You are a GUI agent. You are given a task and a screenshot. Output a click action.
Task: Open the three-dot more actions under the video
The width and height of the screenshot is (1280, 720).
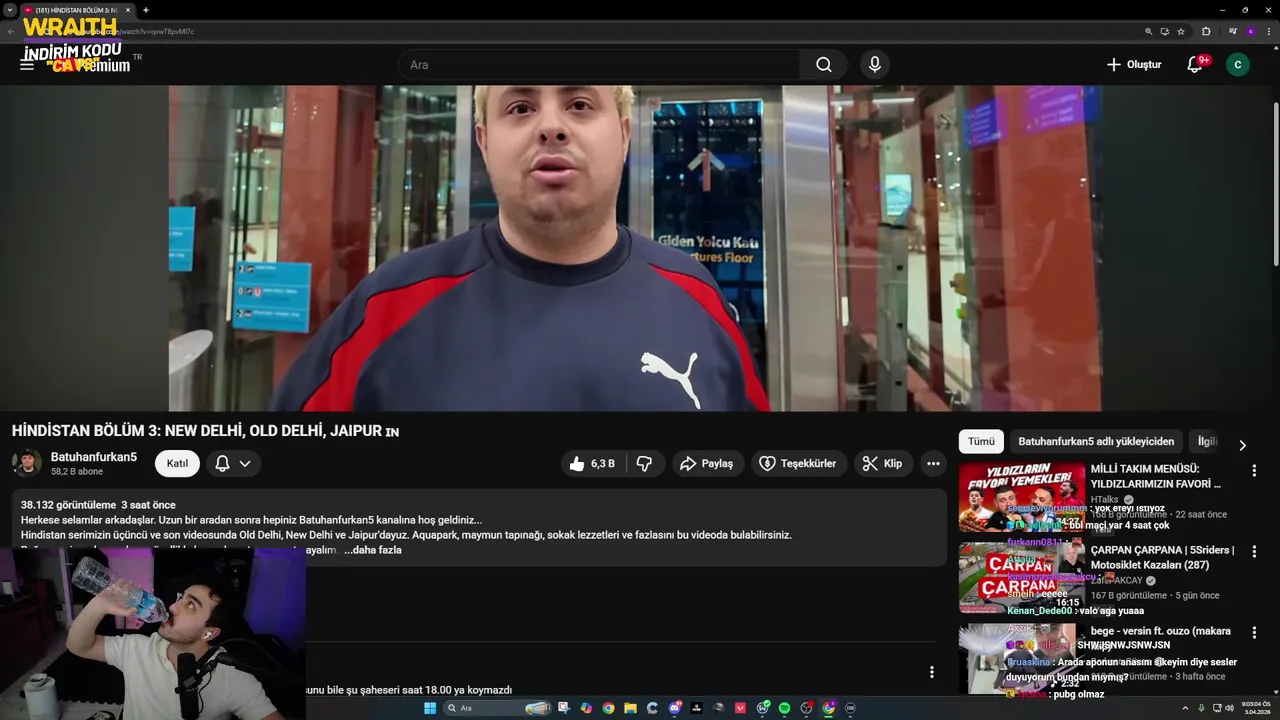933,464
